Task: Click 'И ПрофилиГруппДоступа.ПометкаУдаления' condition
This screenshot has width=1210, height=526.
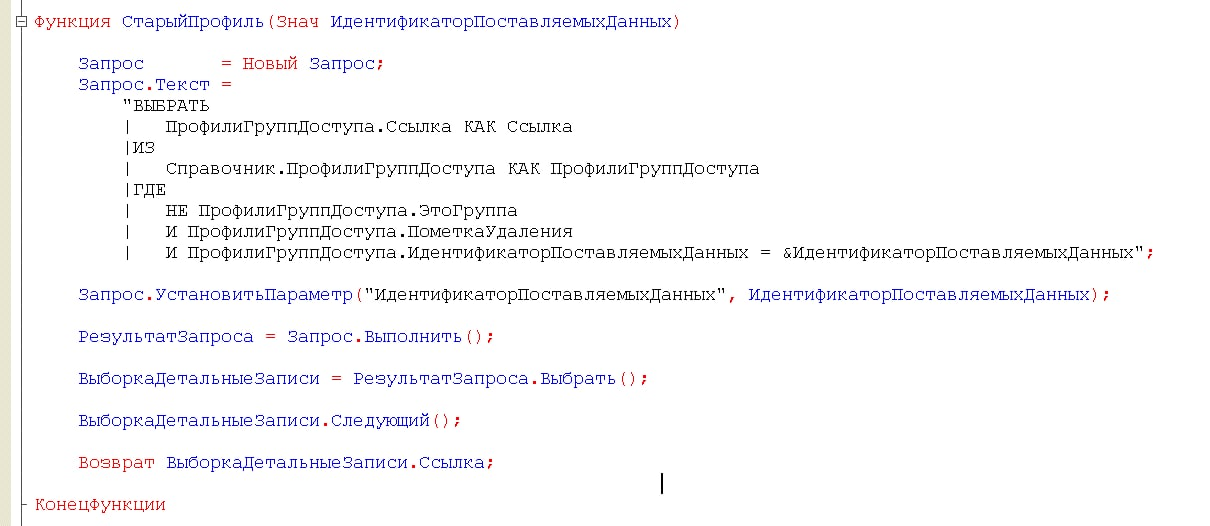Action: coord(369,231)
